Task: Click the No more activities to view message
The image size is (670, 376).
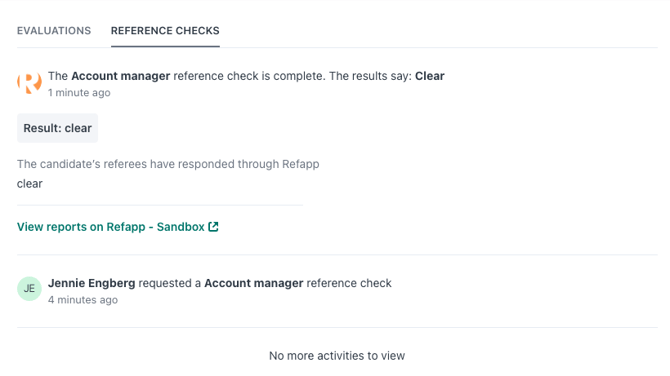Action: pyautogui.click(x=337, y=356)
